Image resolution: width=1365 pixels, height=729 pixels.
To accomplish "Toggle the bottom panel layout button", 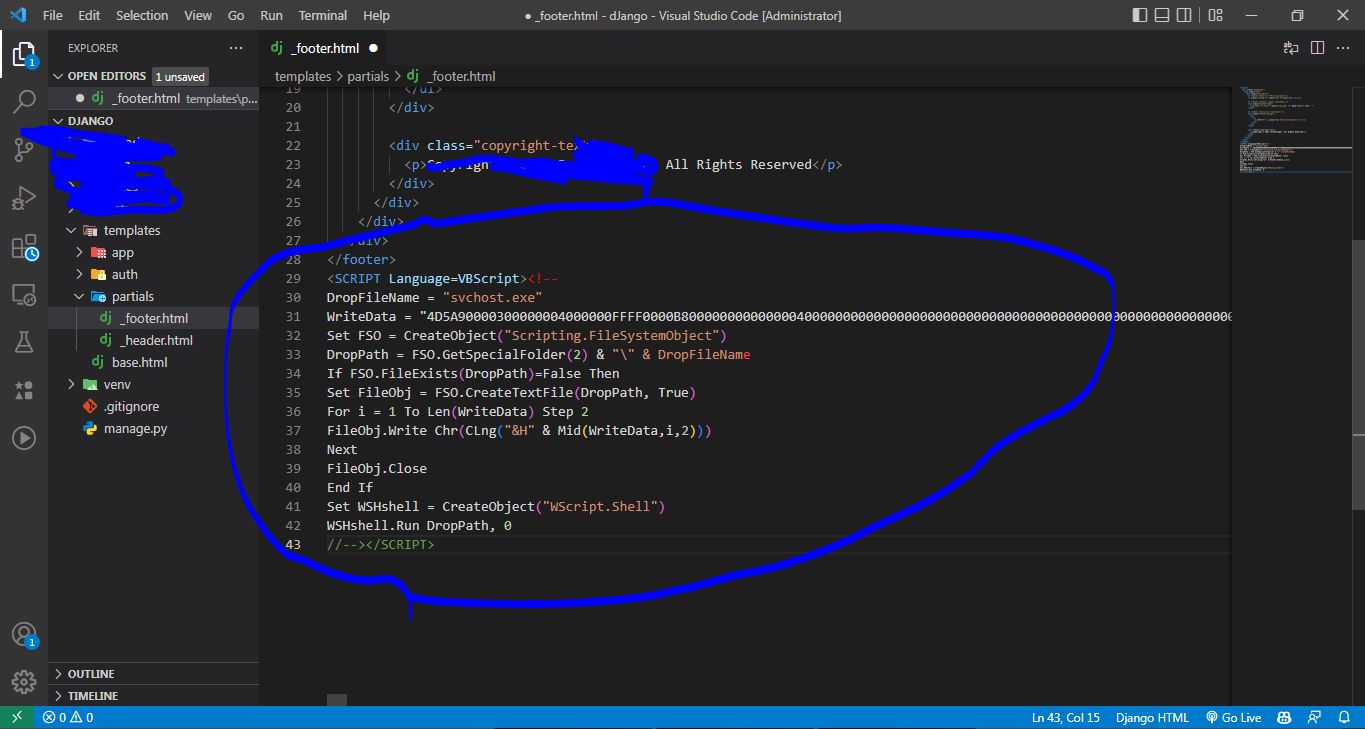I will pos(1162,15).
